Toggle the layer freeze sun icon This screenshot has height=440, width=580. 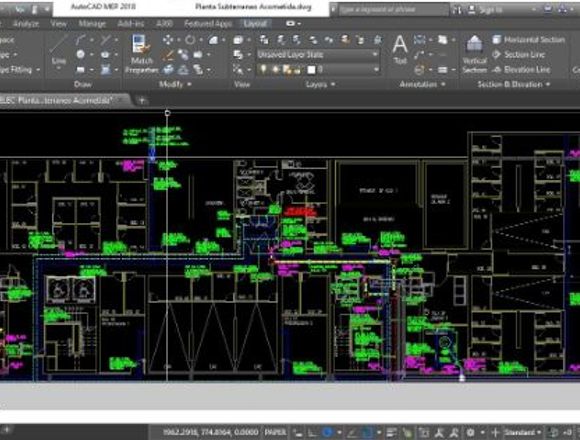pyautogui.click(x=275, y=69)
